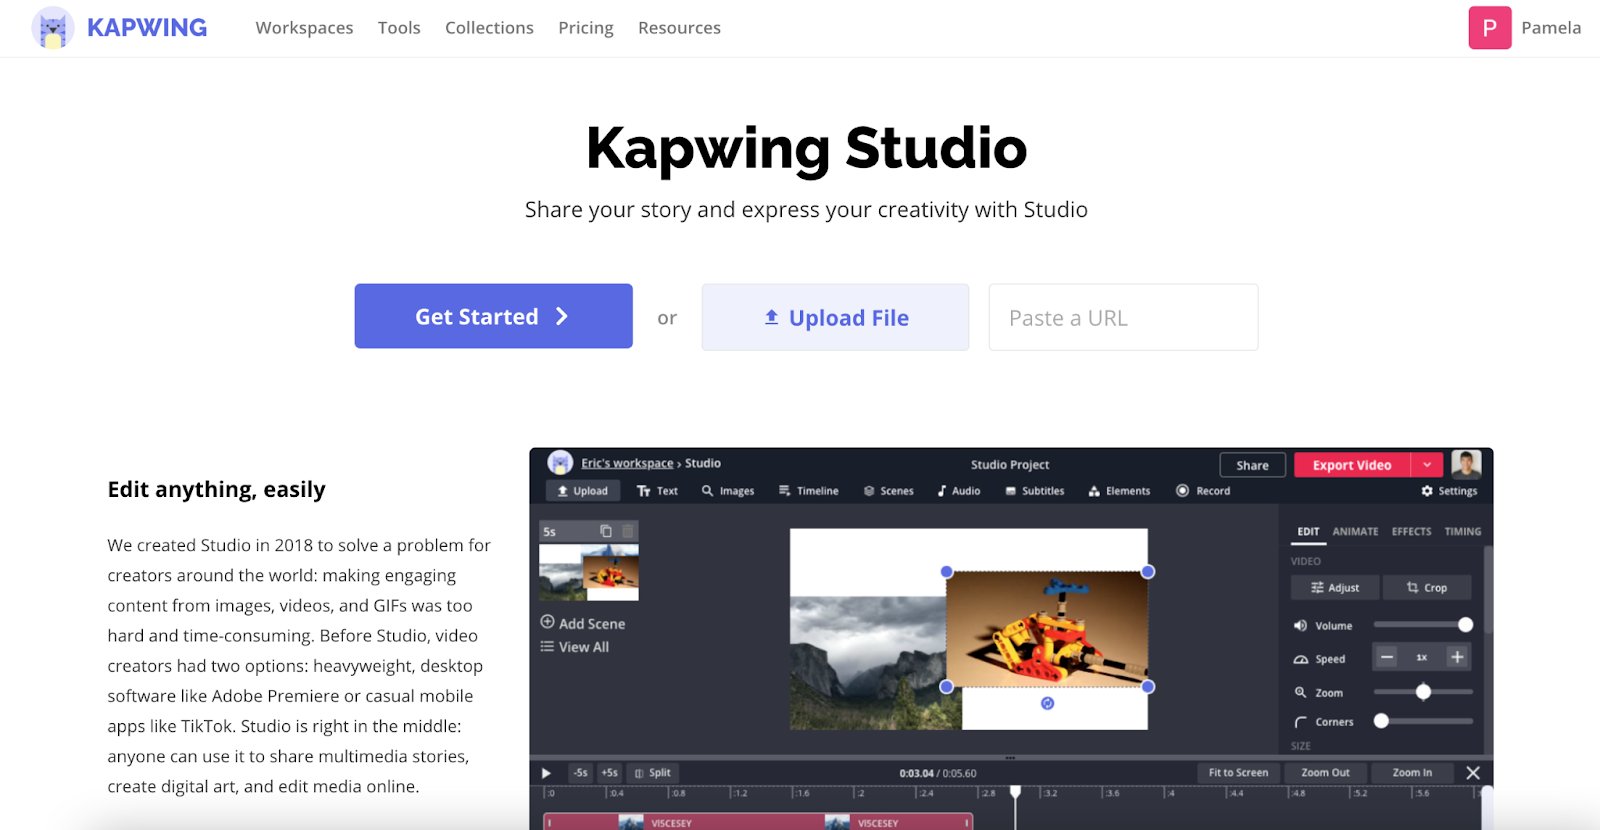Viewport: 1600px width, 830px height.
Task: Switch to the EDIT tab
Action: 1308,532
